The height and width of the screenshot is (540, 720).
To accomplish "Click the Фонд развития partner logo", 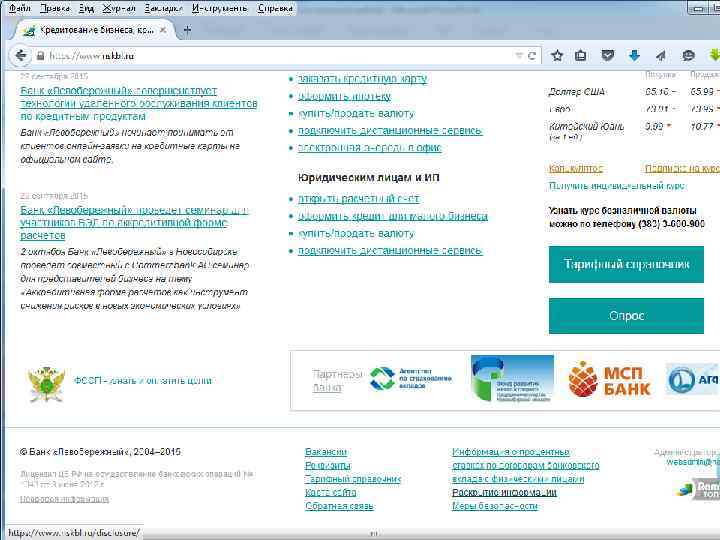I will click(x=512, y=379).
